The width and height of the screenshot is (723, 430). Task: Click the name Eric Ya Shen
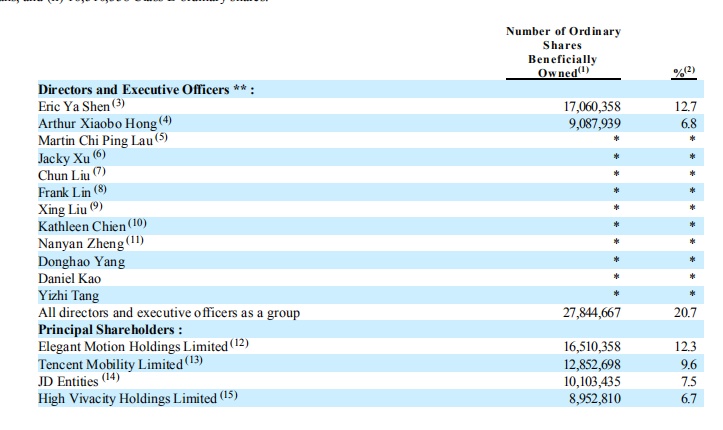74,106
